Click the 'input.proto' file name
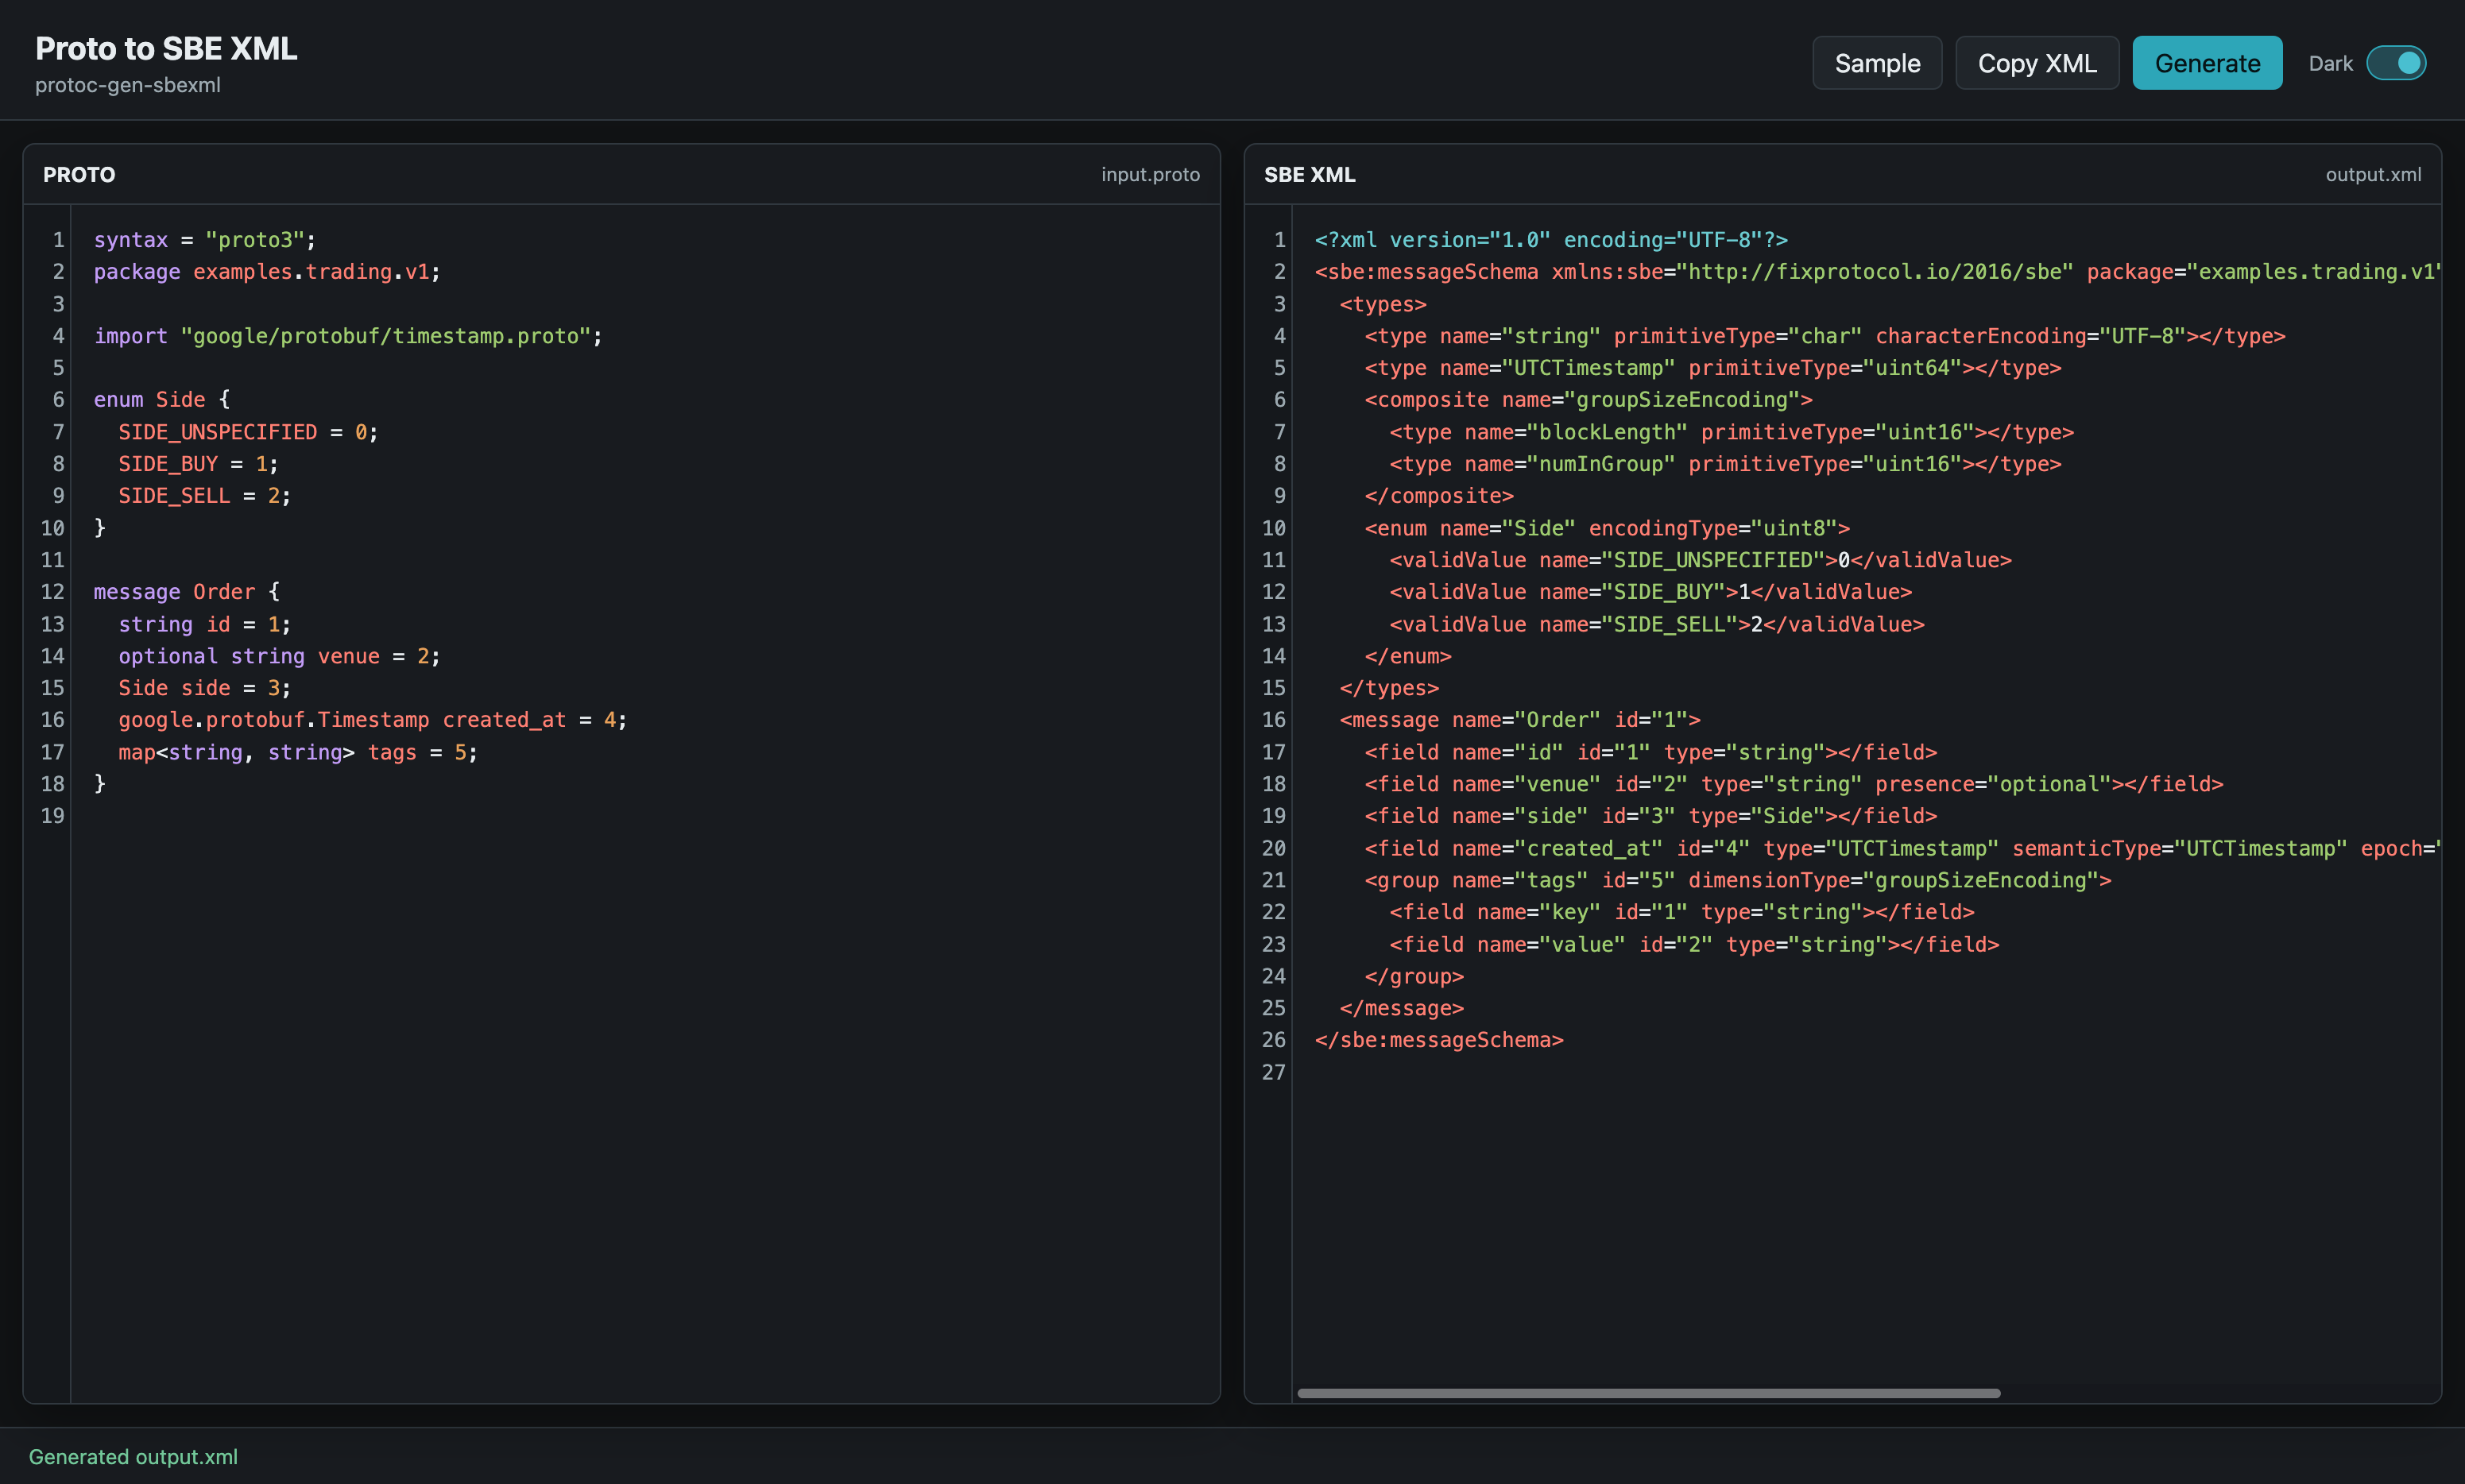Viewport: 2465px width, 1484px height. point(1150,174)
